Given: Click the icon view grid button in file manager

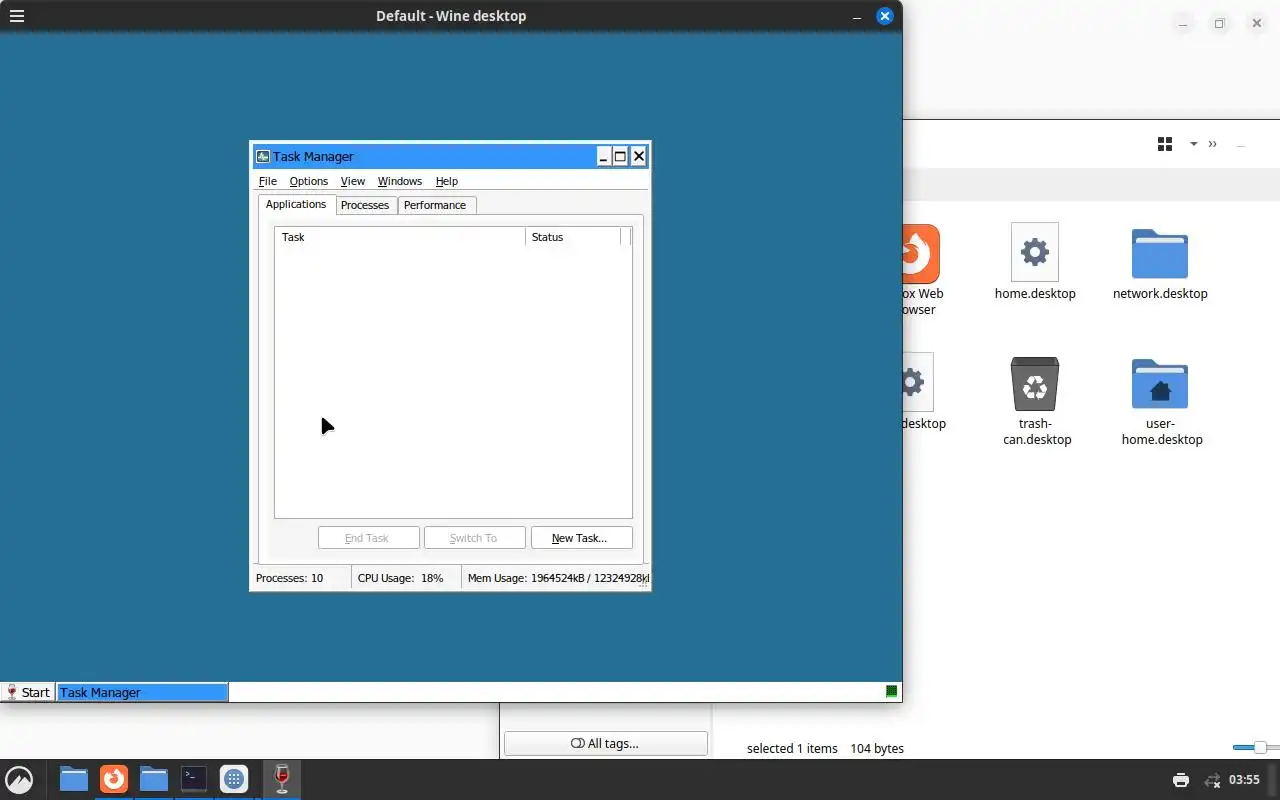Looking at the screenshot, I should (x=1165, y=144).
